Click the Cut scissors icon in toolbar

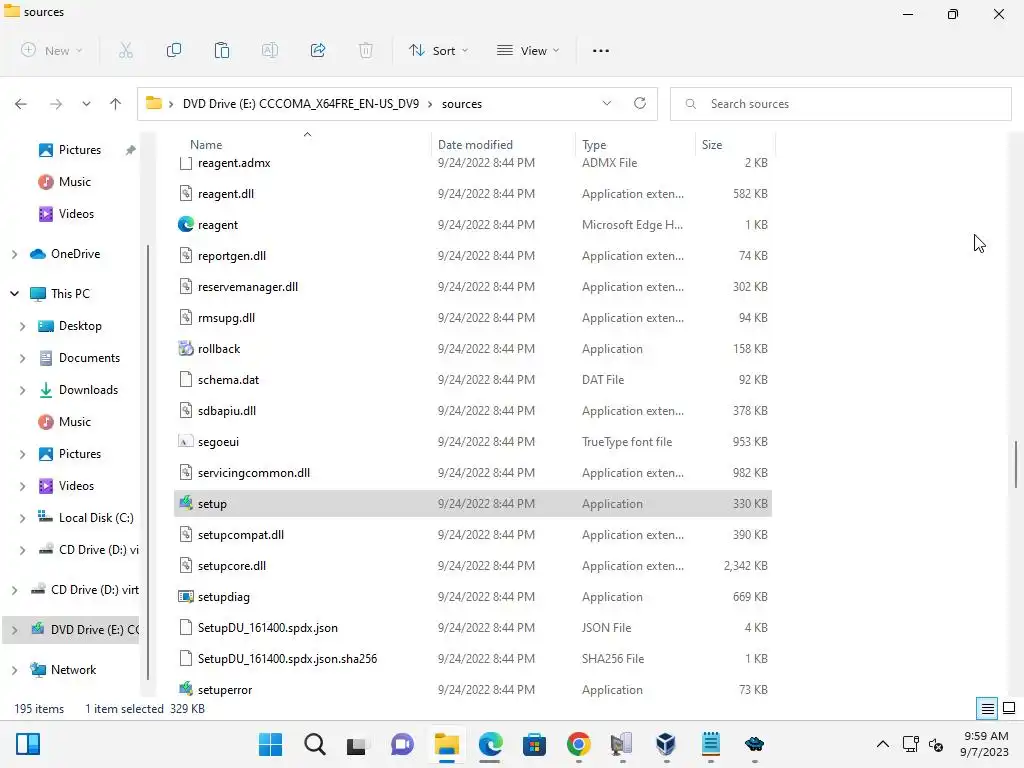coord(125,50)
